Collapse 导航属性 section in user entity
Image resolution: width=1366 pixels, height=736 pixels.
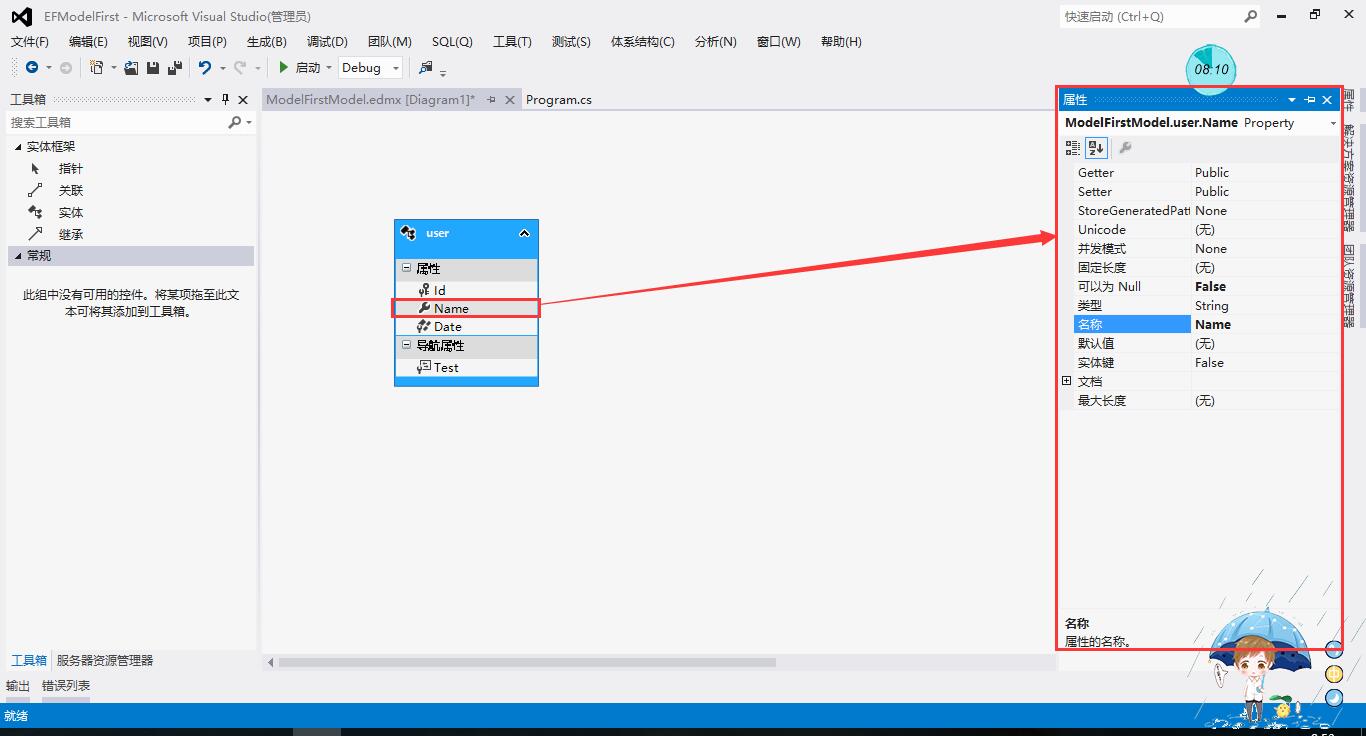pyautogui.click(x=406, y=345)
